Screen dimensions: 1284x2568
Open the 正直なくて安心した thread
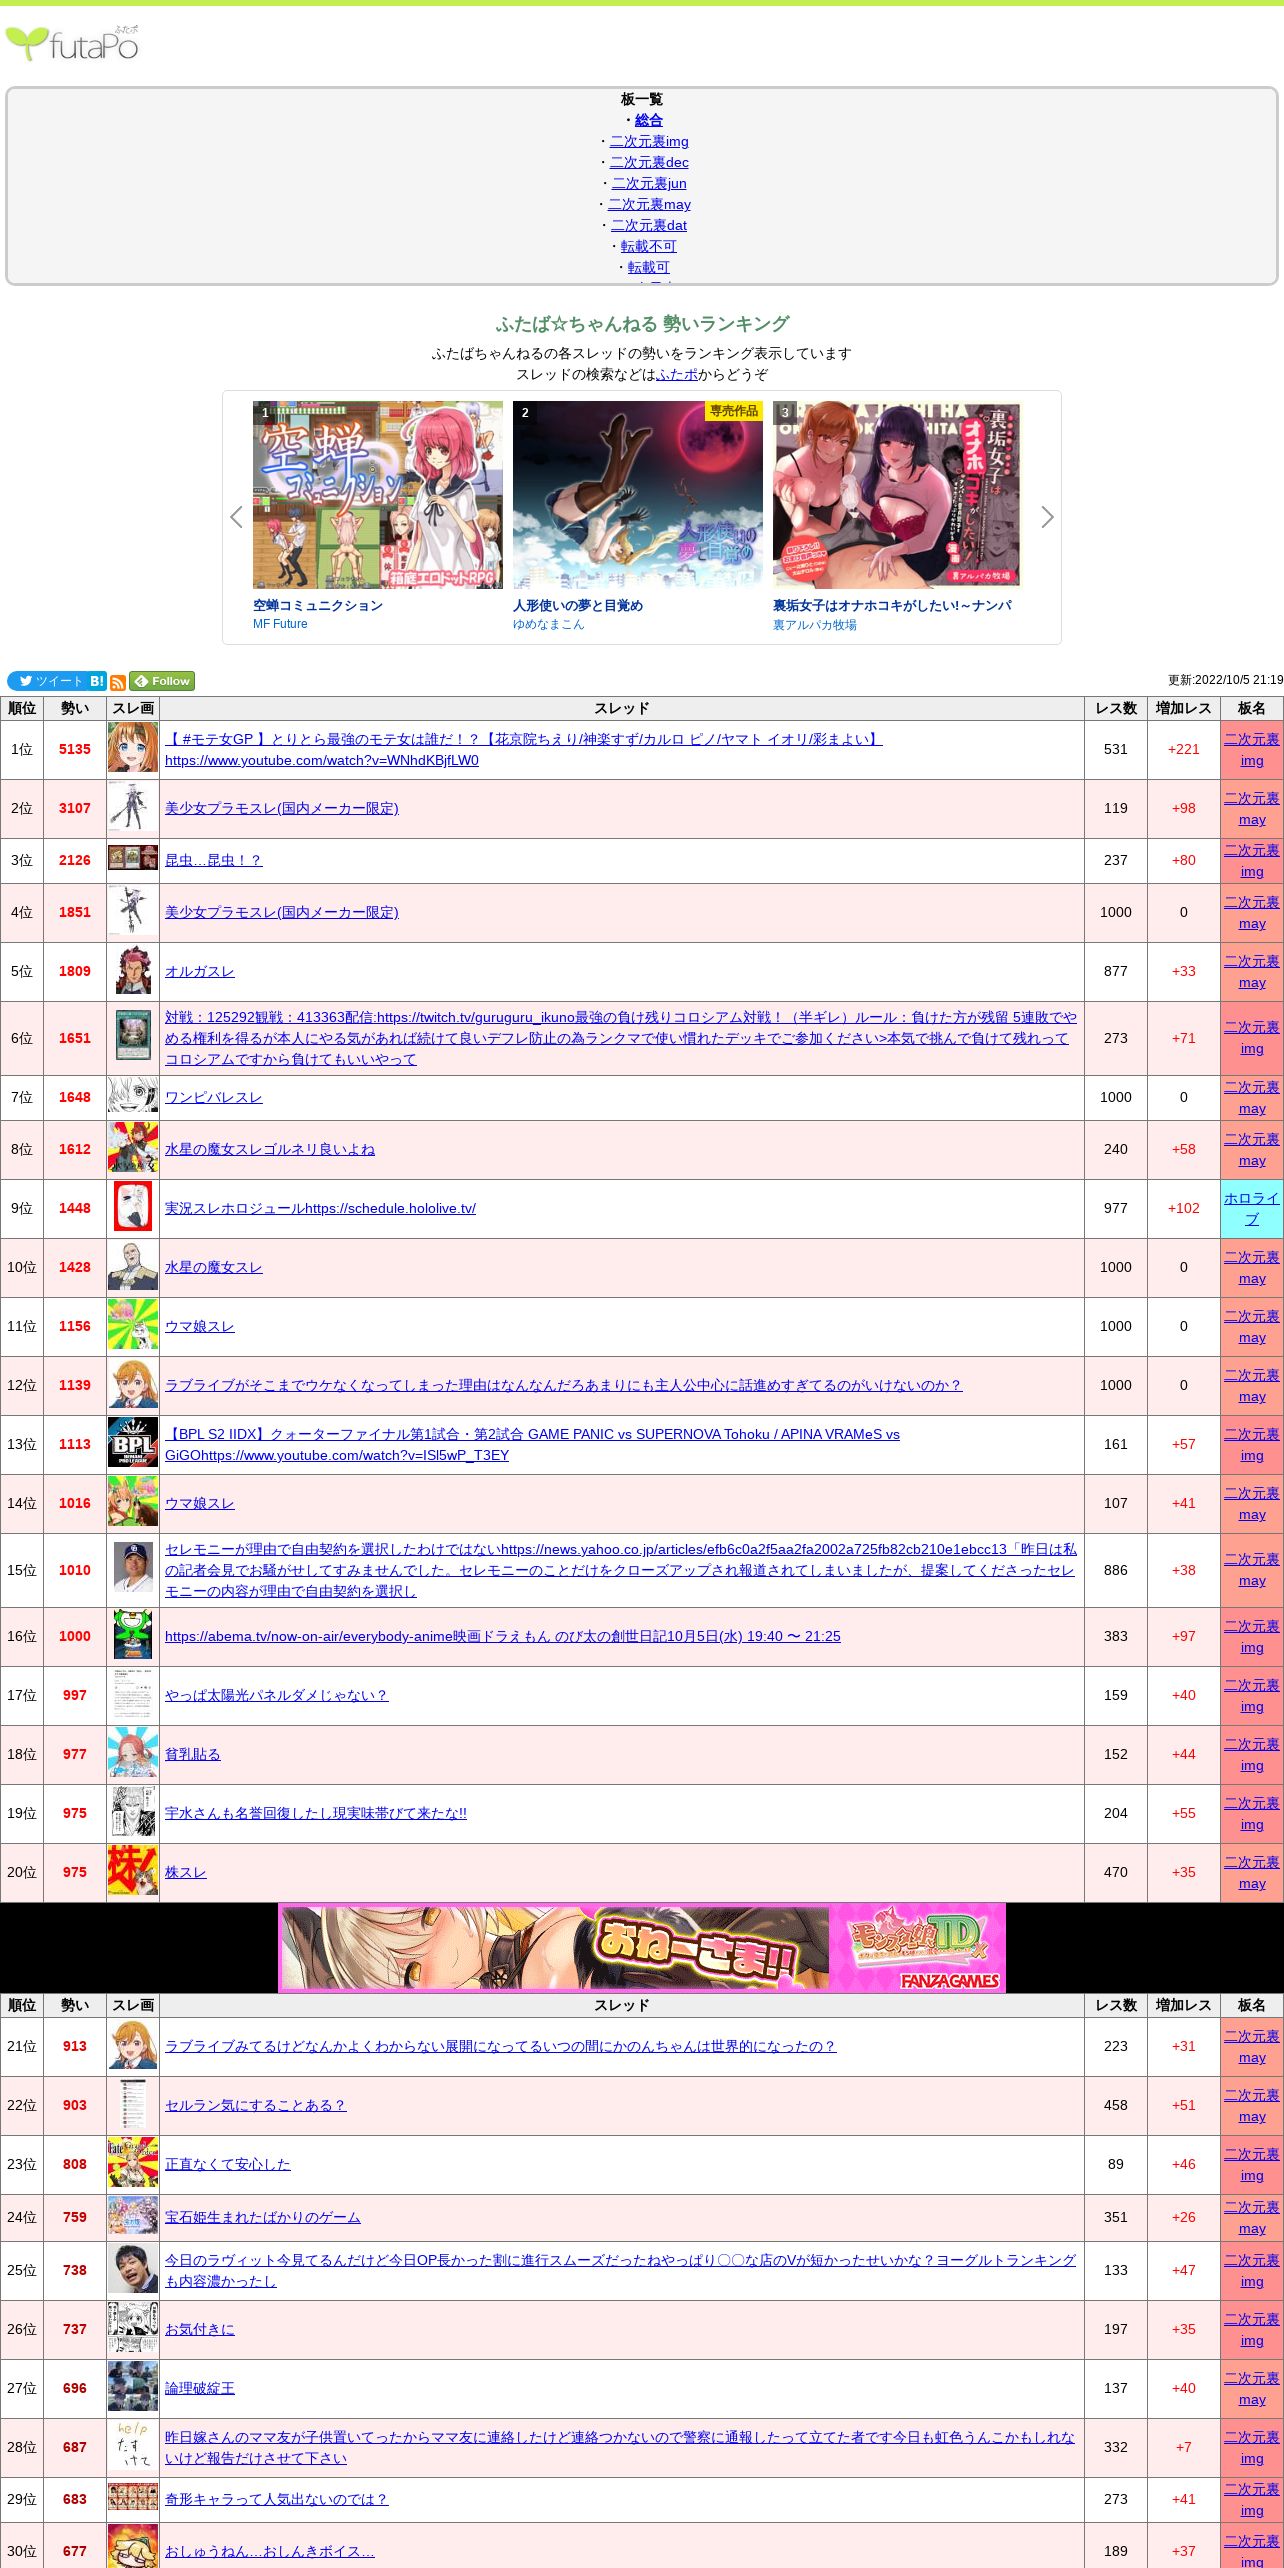[x=228, y=2164]
